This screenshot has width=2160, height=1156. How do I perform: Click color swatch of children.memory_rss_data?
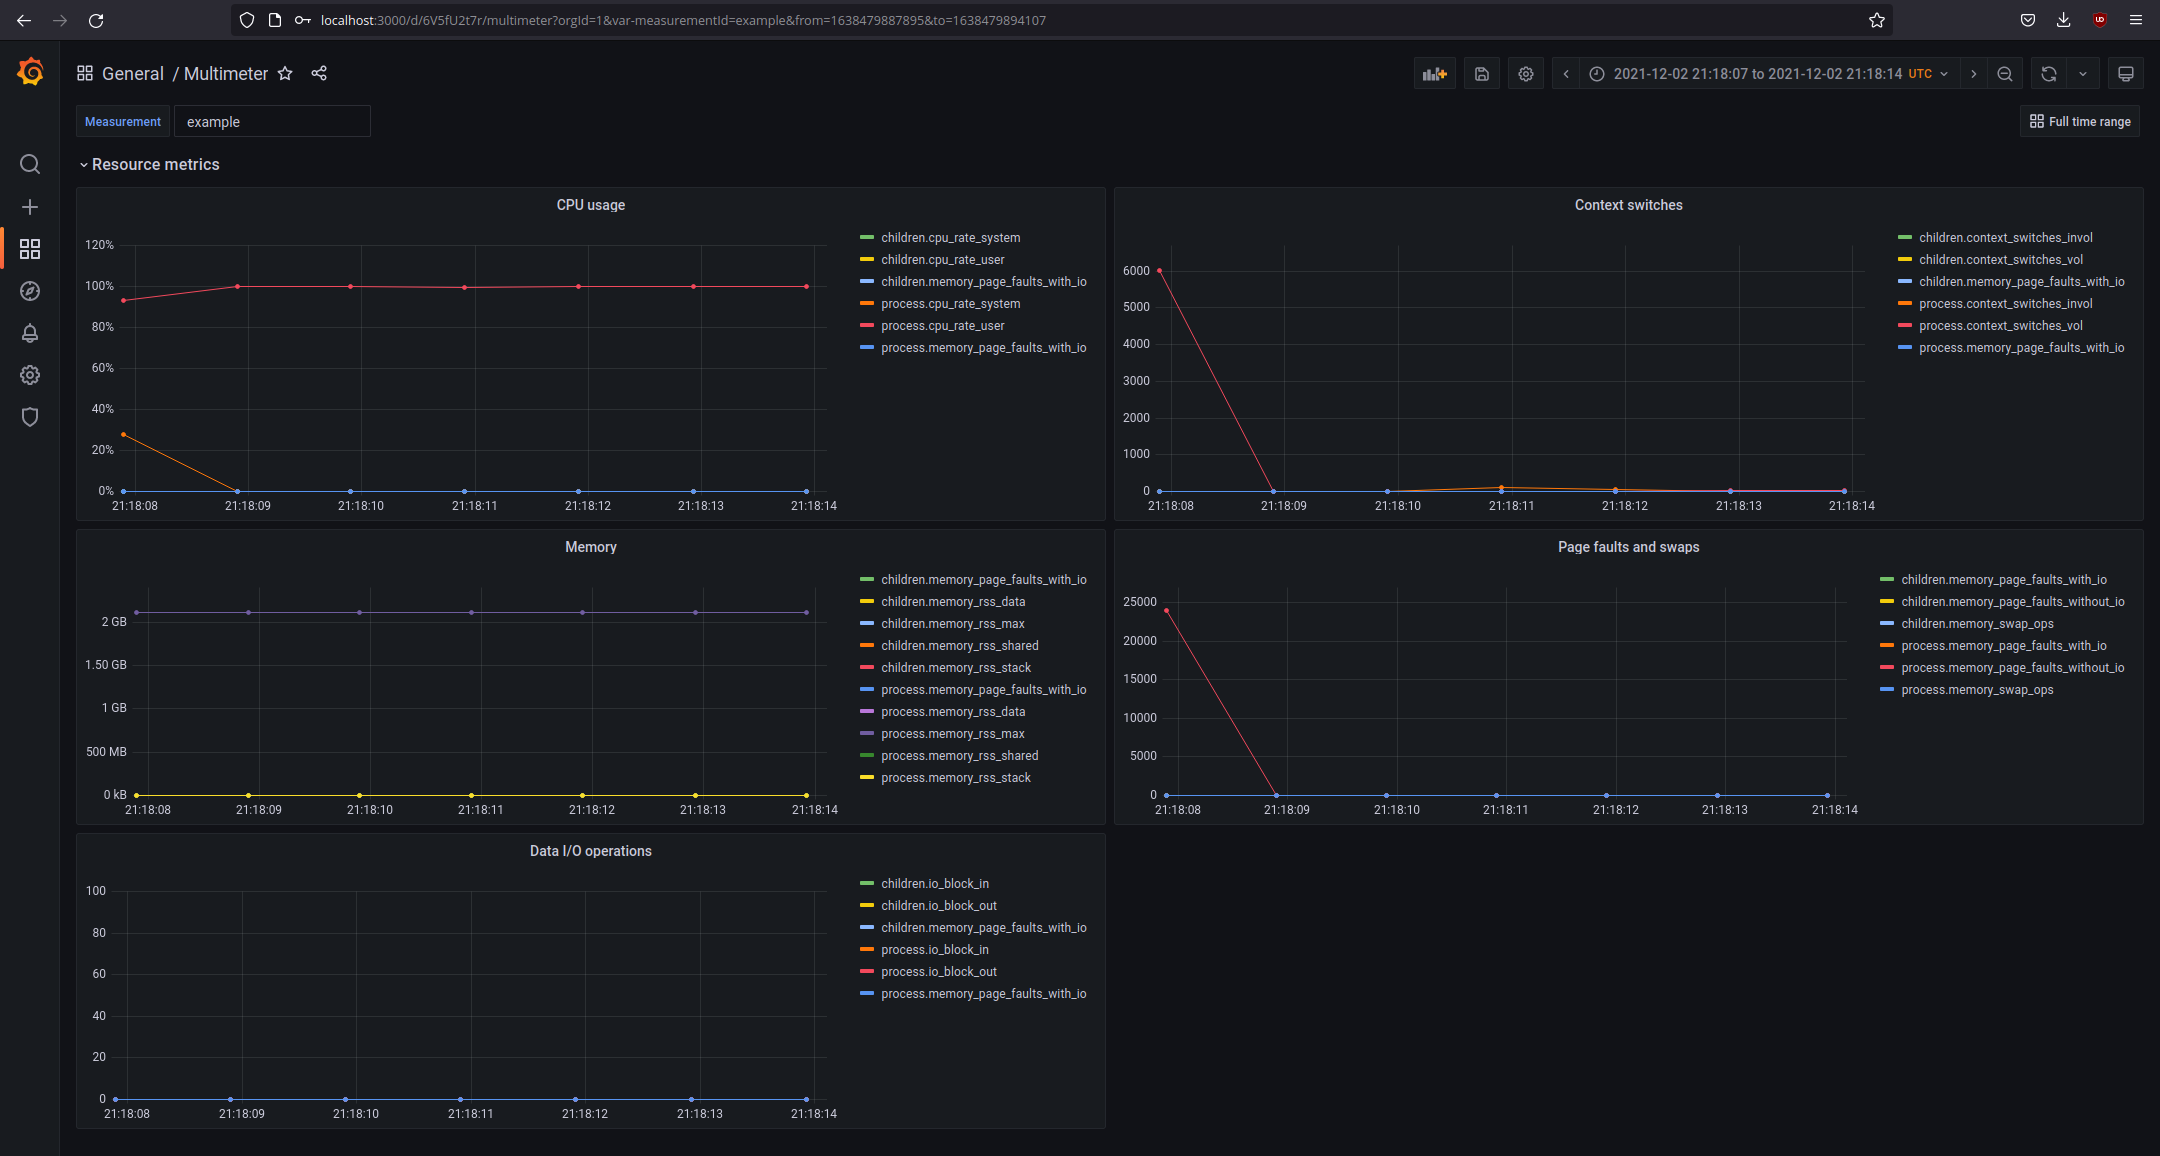pos(867,602)
